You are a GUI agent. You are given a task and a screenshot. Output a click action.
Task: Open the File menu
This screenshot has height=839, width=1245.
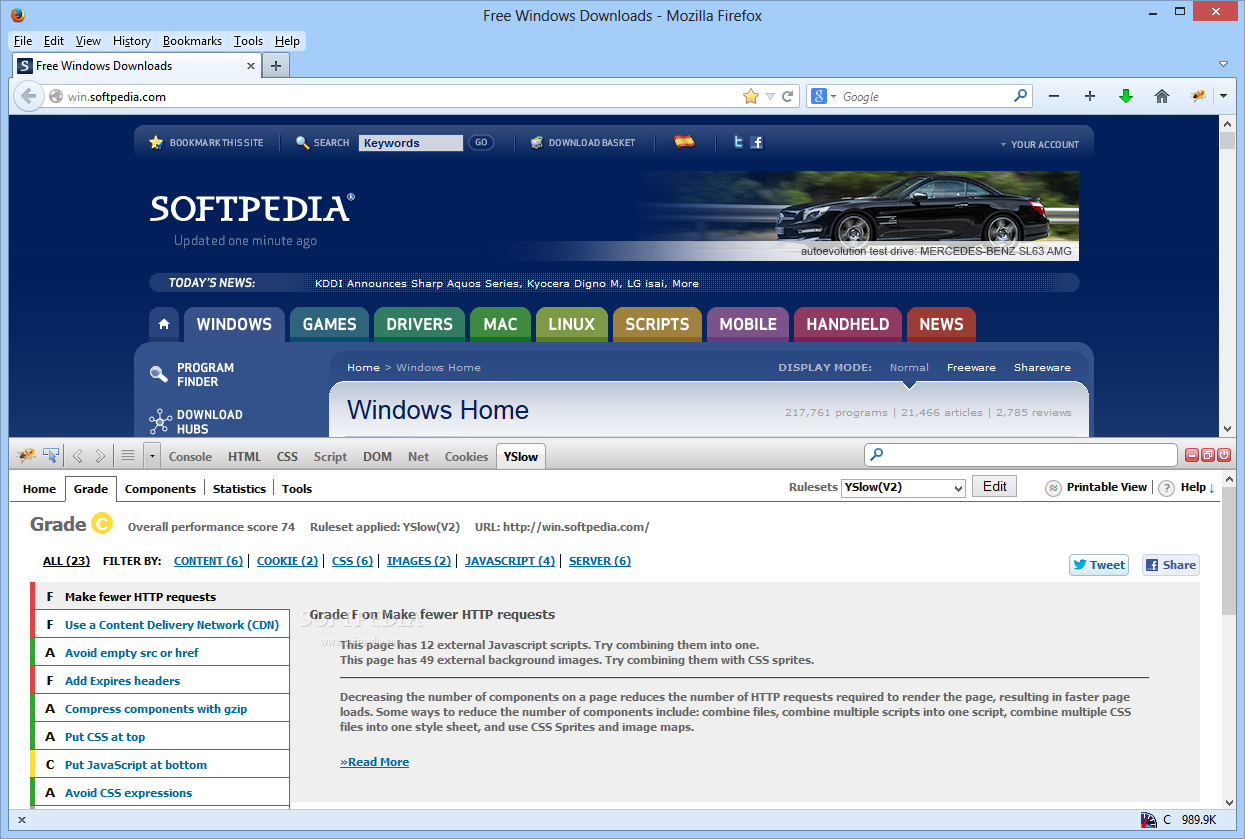click(x=23, y=41)
